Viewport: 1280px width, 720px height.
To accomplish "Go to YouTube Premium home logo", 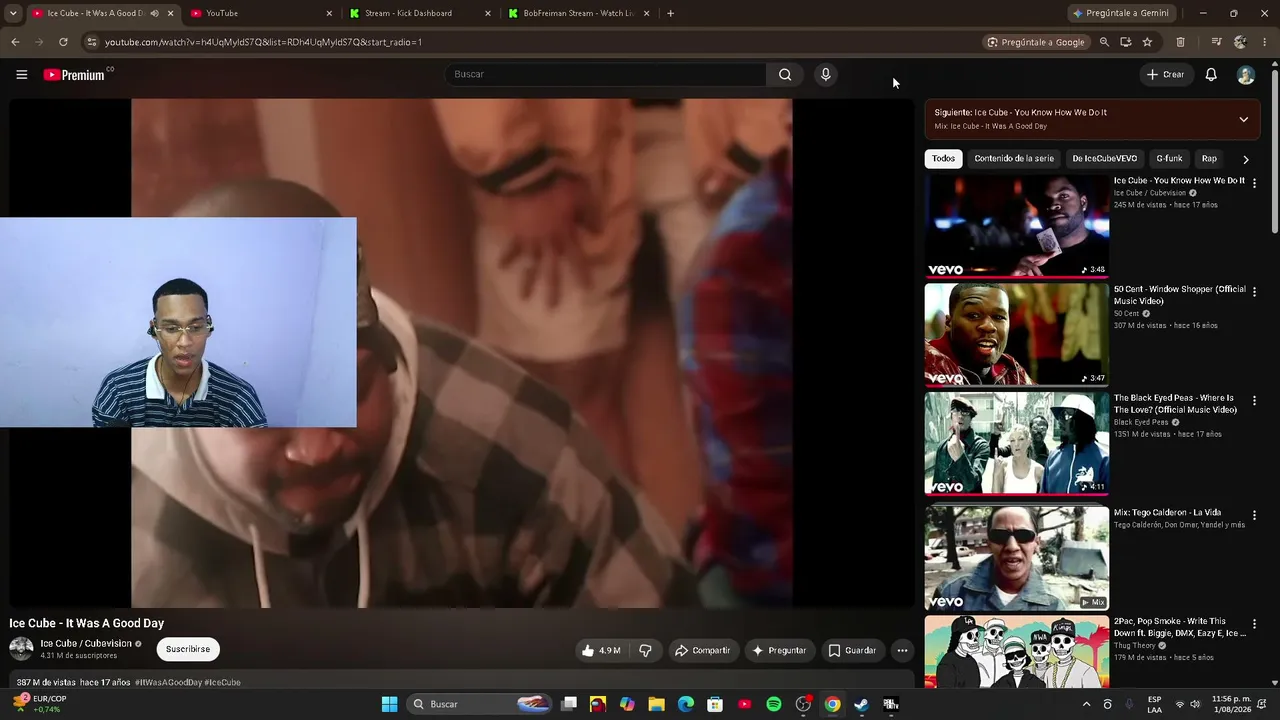I will (x=74, y=75).
